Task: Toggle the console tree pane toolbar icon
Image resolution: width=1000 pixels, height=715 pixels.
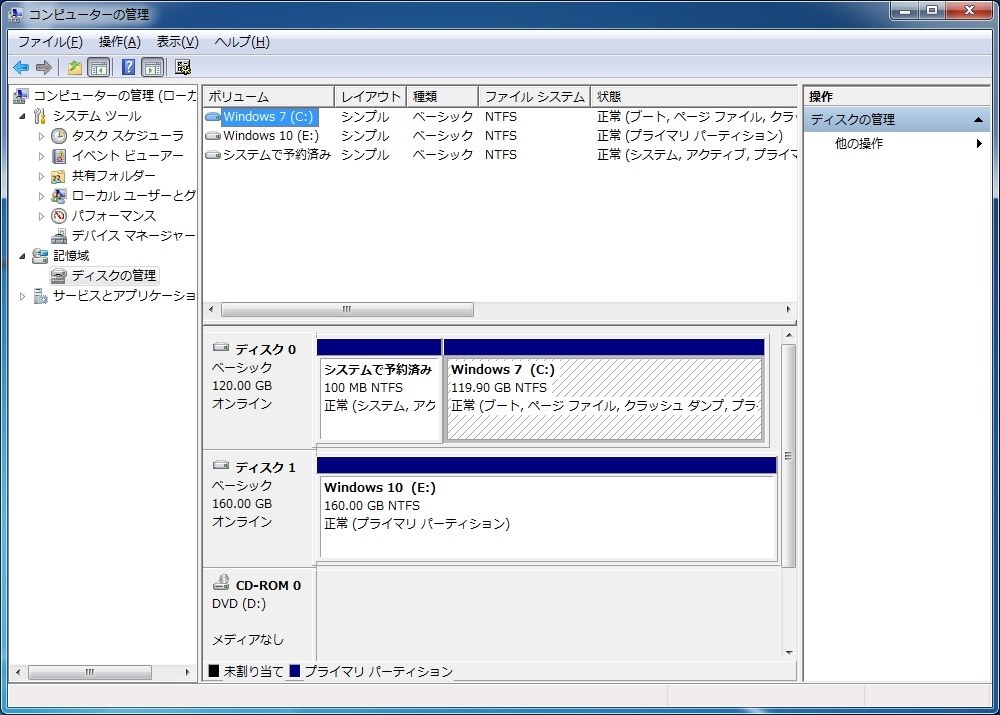Action: pos(99,67)
